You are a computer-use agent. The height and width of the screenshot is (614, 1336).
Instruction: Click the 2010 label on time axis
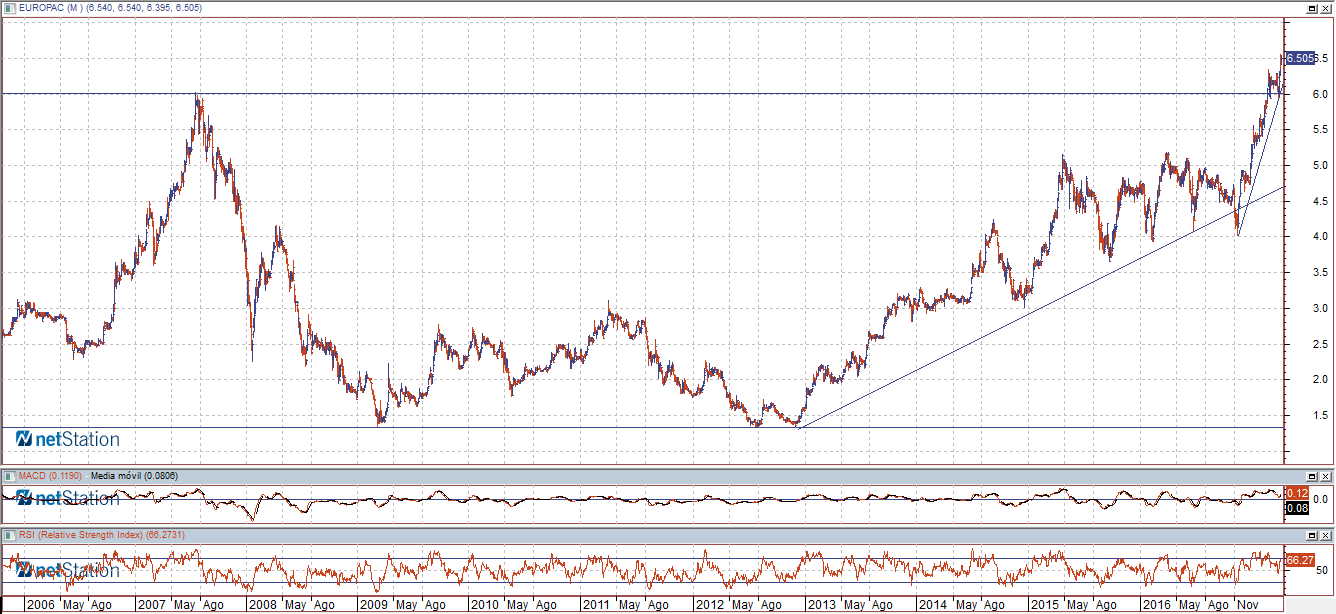(x=484, y=605)
